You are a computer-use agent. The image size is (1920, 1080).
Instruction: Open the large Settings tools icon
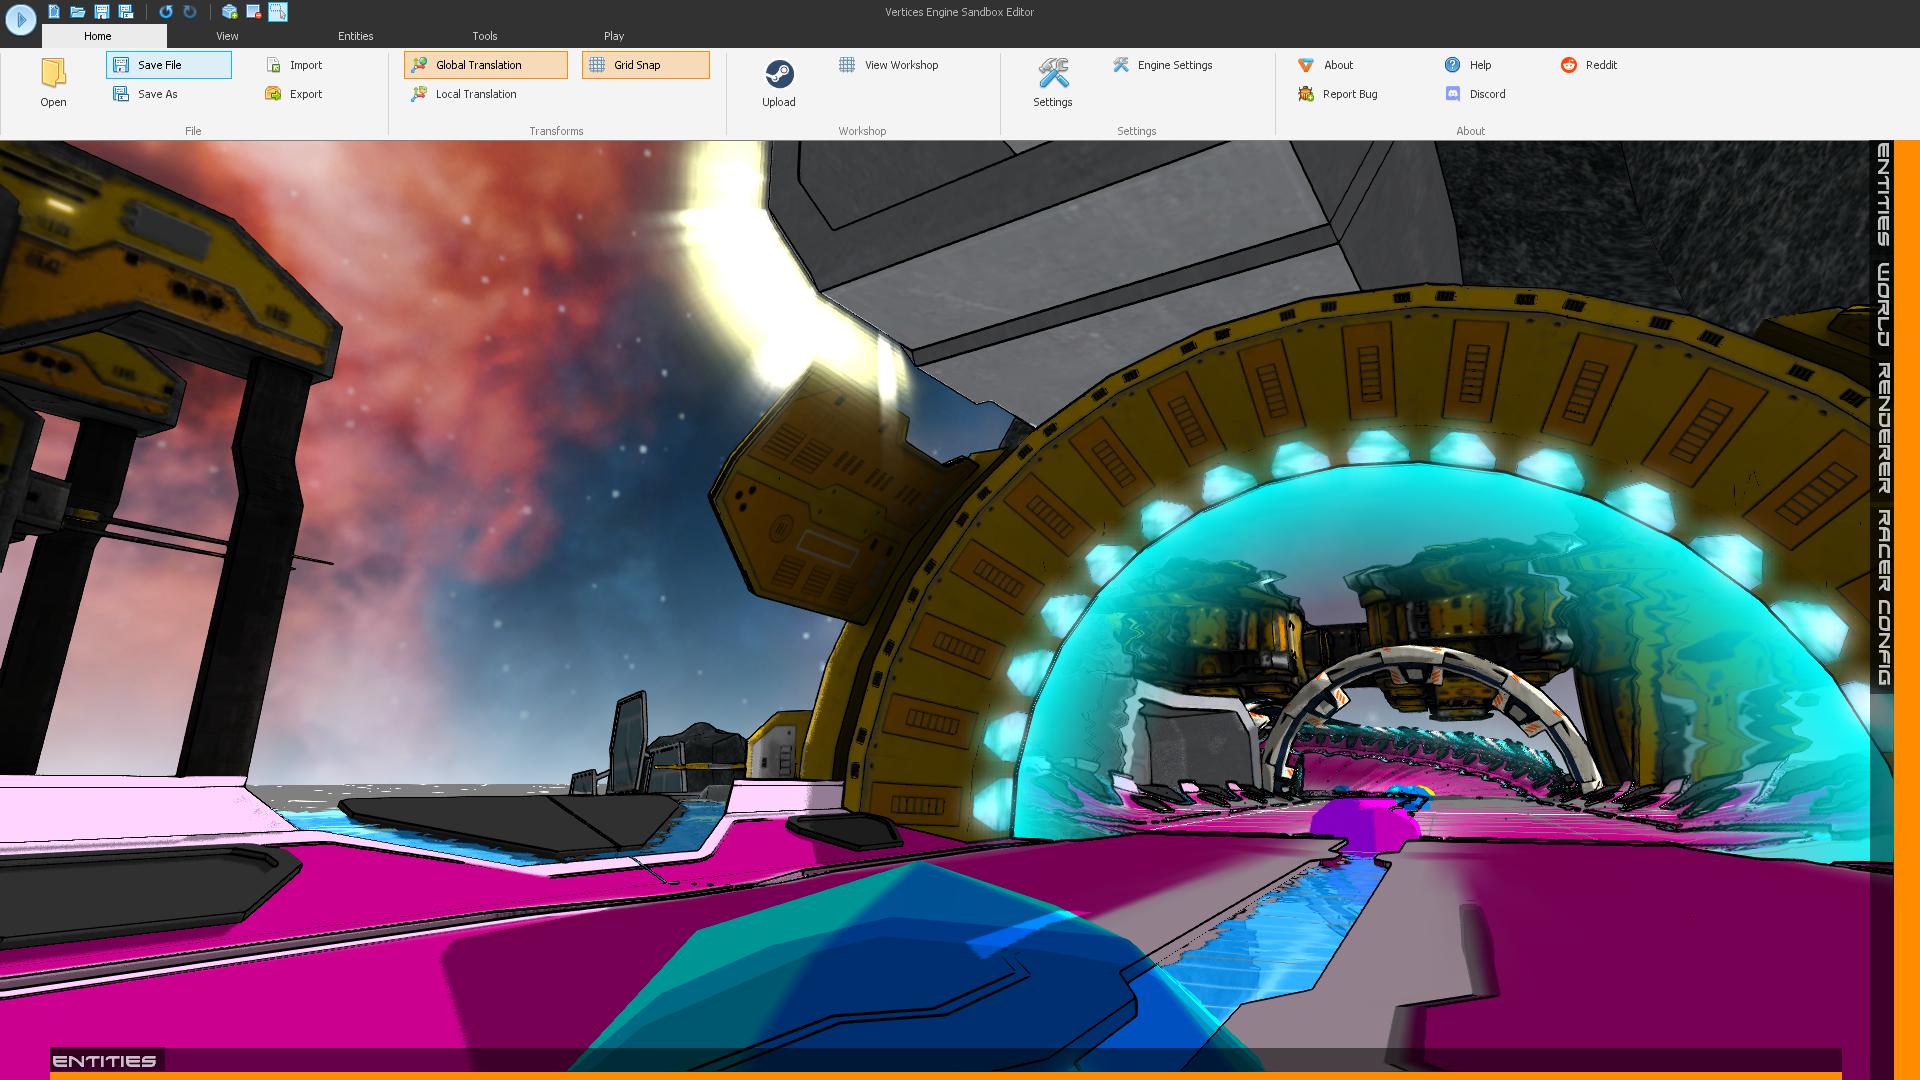[1052, 83]
